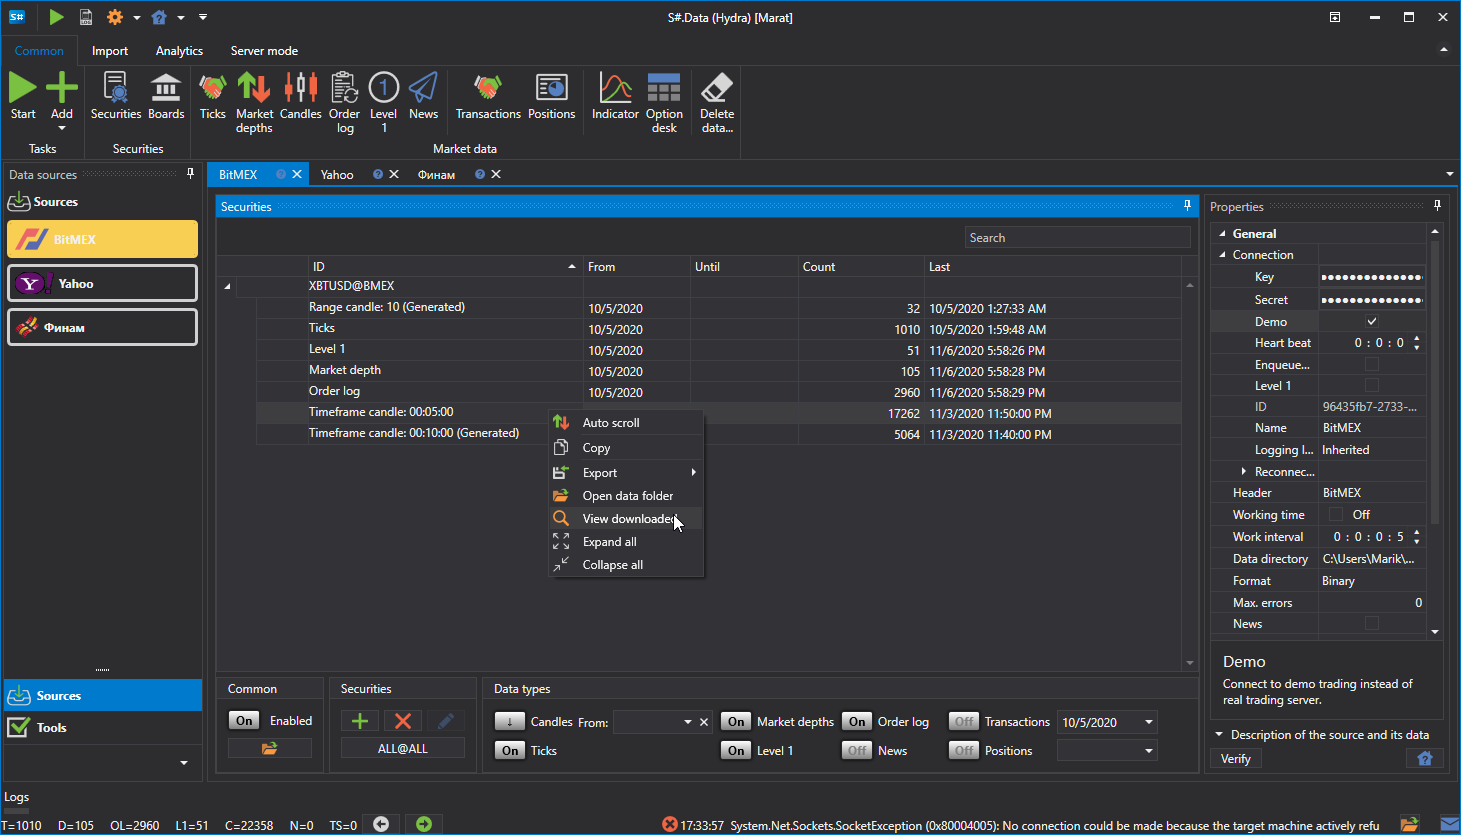Click the Candles down-arrow button
Viewport: 1461px width, 835px height.
pyautogui.click(x=509, y=722)
